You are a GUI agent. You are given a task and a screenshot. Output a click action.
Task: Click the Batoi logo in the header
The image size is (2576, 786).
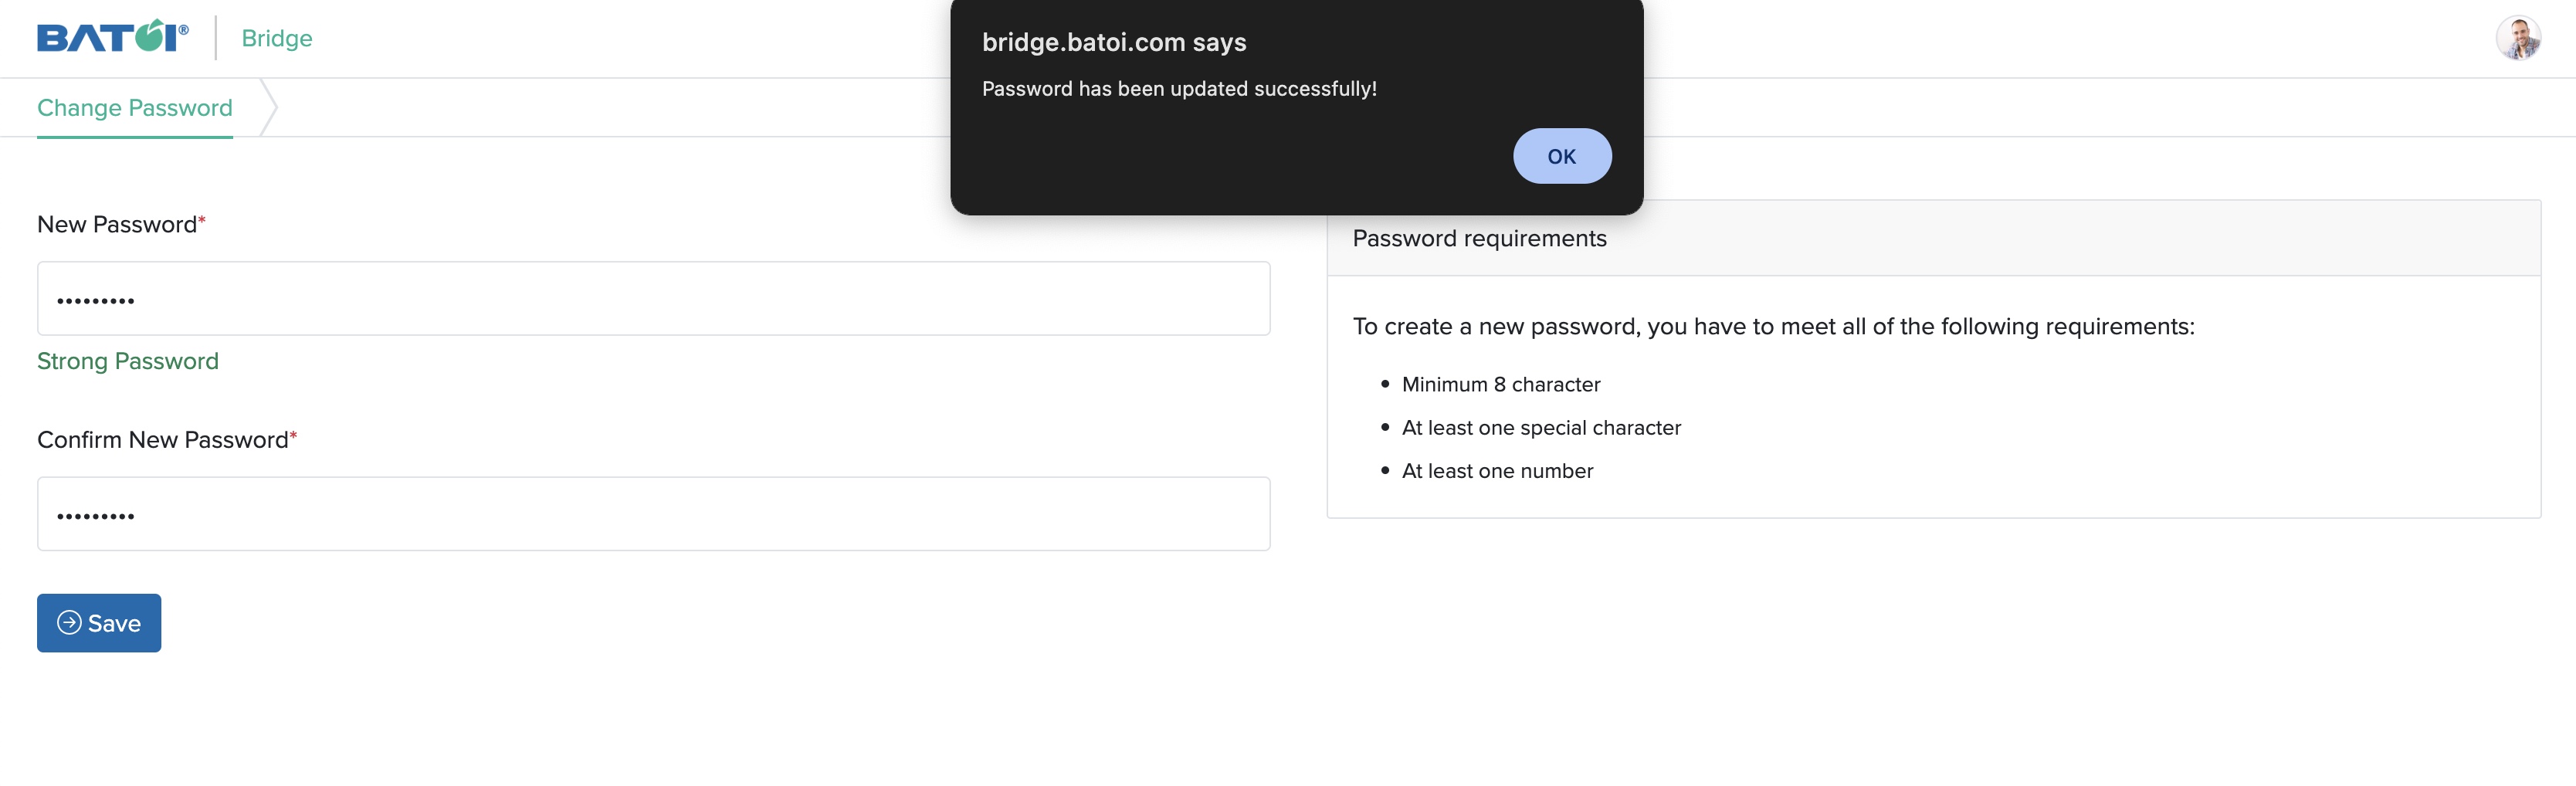tap(112, 38)
